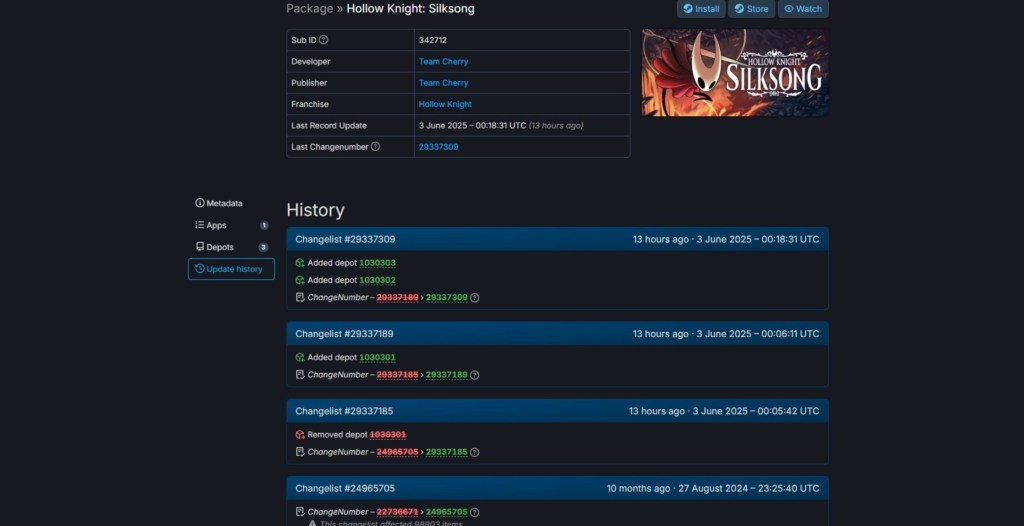Image resolution: width=1024 pixels, height=526 pixels.
Task: Click the new value 29337189 in green
Action: point(447,375)
